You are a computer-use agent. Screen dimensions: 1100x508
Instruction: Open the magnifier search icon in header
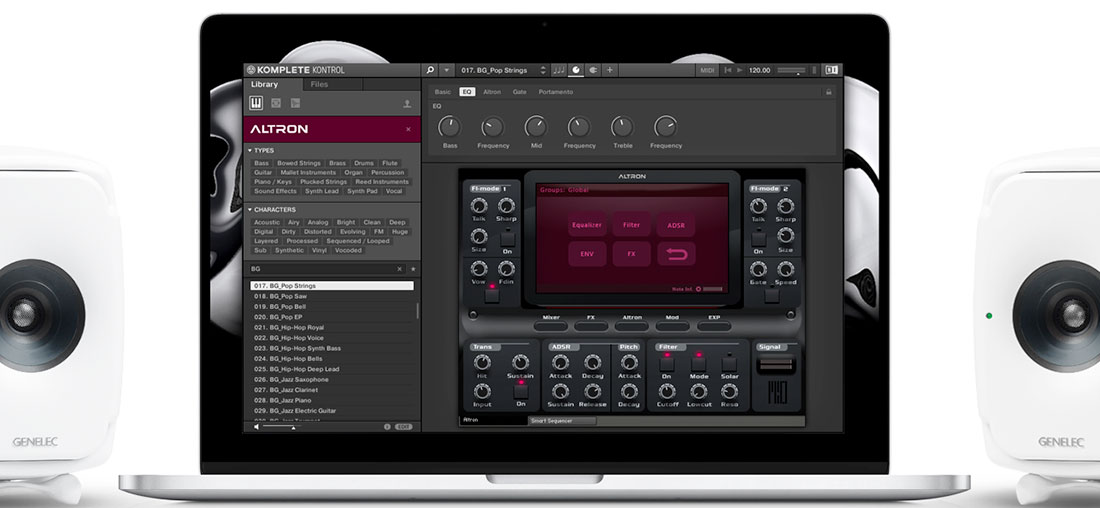[x=431, y=70]
